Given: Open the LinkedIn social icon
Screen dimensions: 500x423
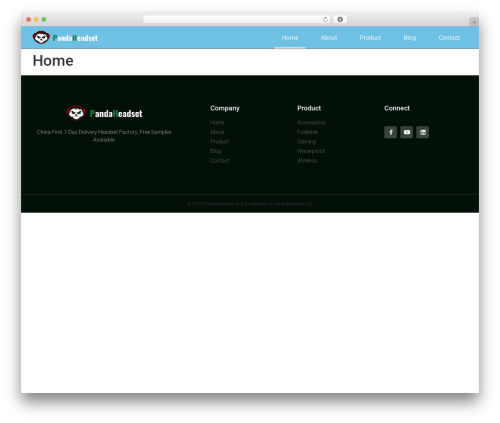Looking at the screenshot, I should point(422,132).
